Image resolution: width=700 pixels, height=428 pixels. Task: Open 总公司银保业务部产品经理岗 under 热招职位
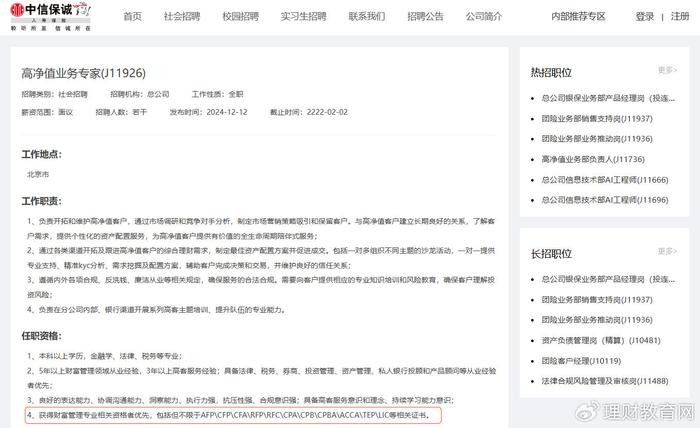coord(608,98)
